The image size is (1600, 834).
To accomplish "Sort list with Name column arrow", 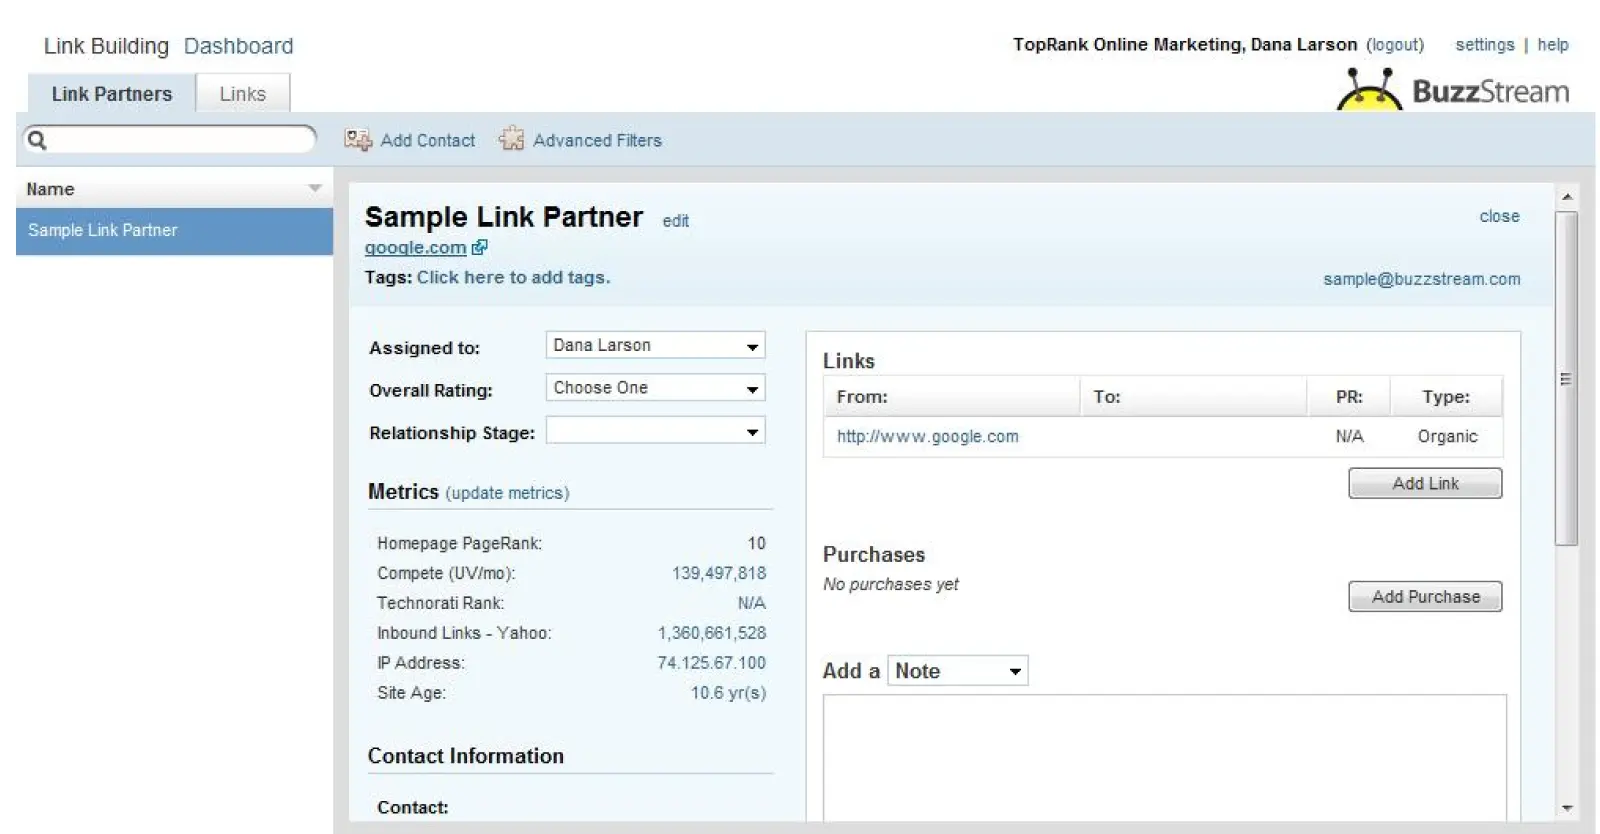I will 315,189.
